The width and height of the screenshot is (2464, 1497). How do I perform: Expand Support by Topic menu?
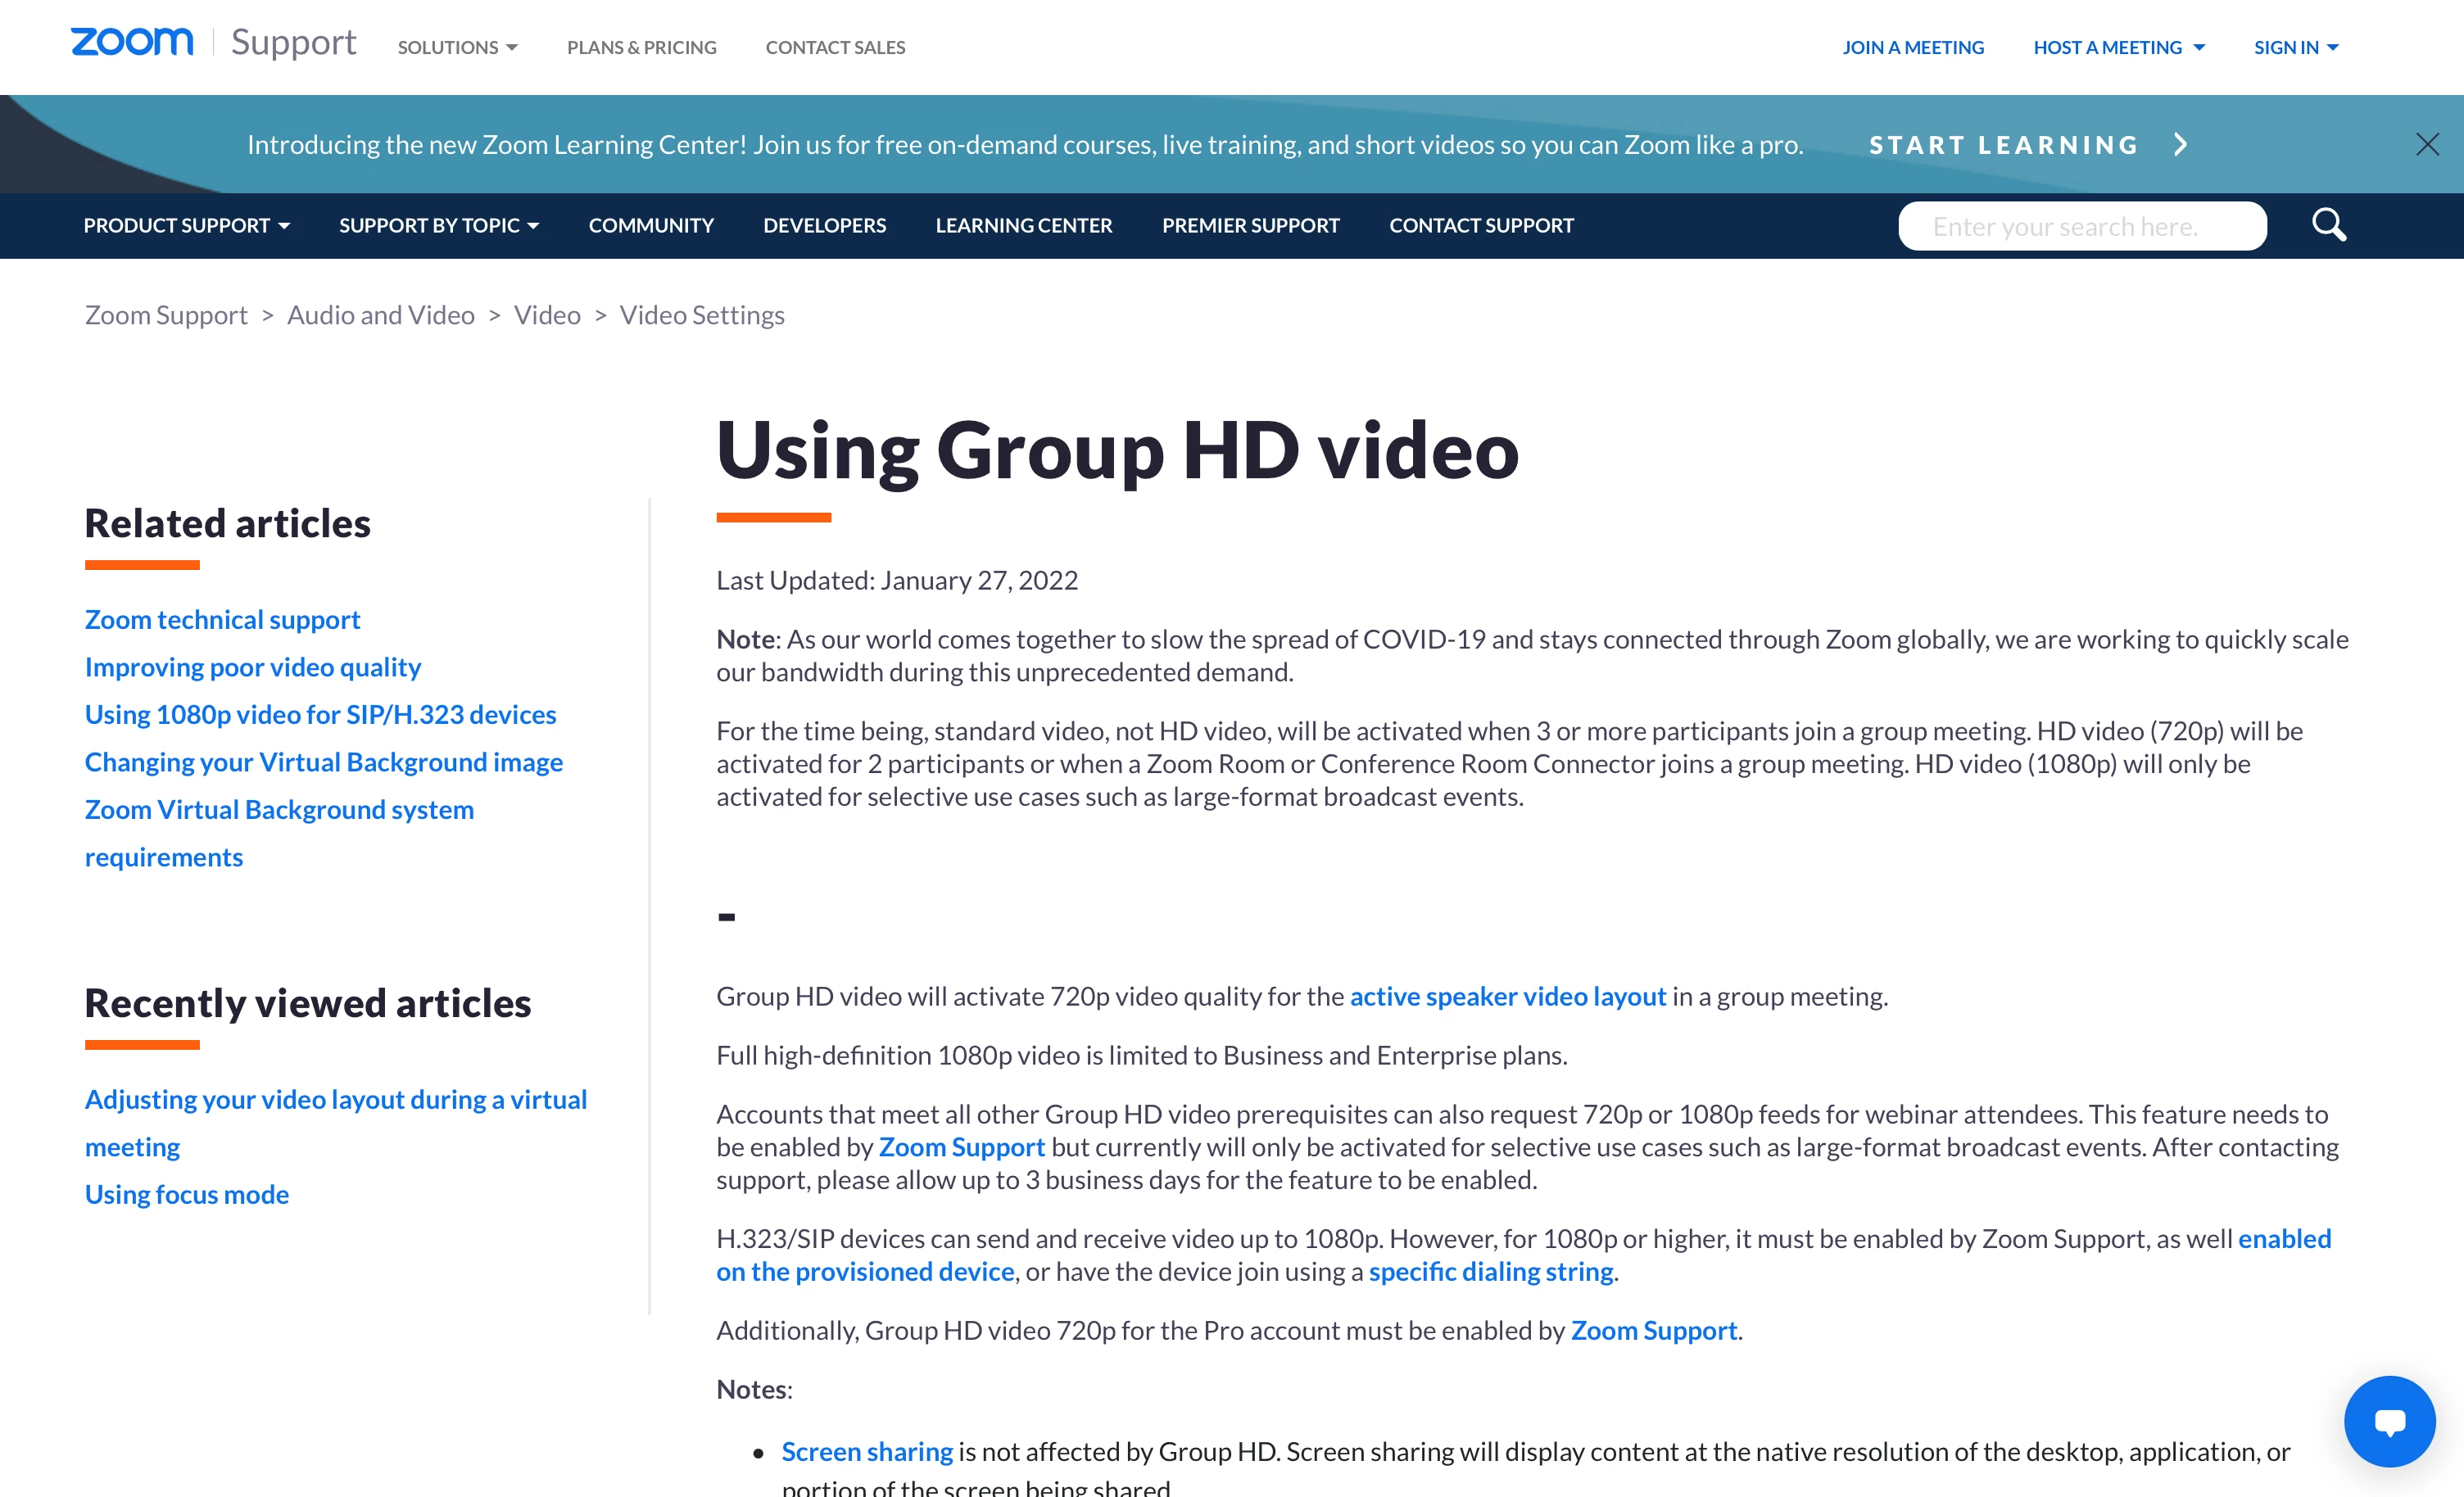point(438,226)
